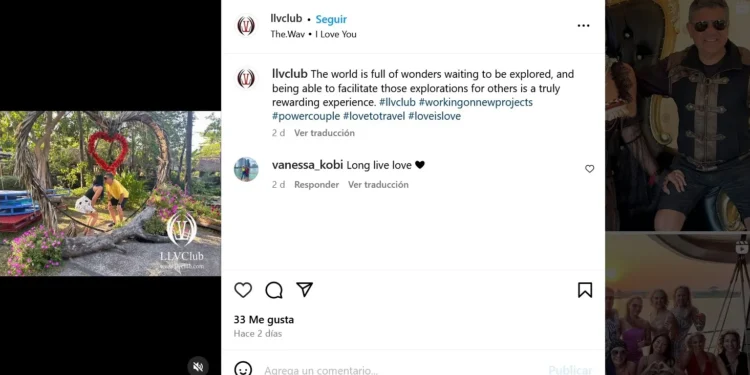The height and width of the screenshot is (375, 750).
Task: Like vanessa_kobi's comment with small heart
Action: [589, 169]
